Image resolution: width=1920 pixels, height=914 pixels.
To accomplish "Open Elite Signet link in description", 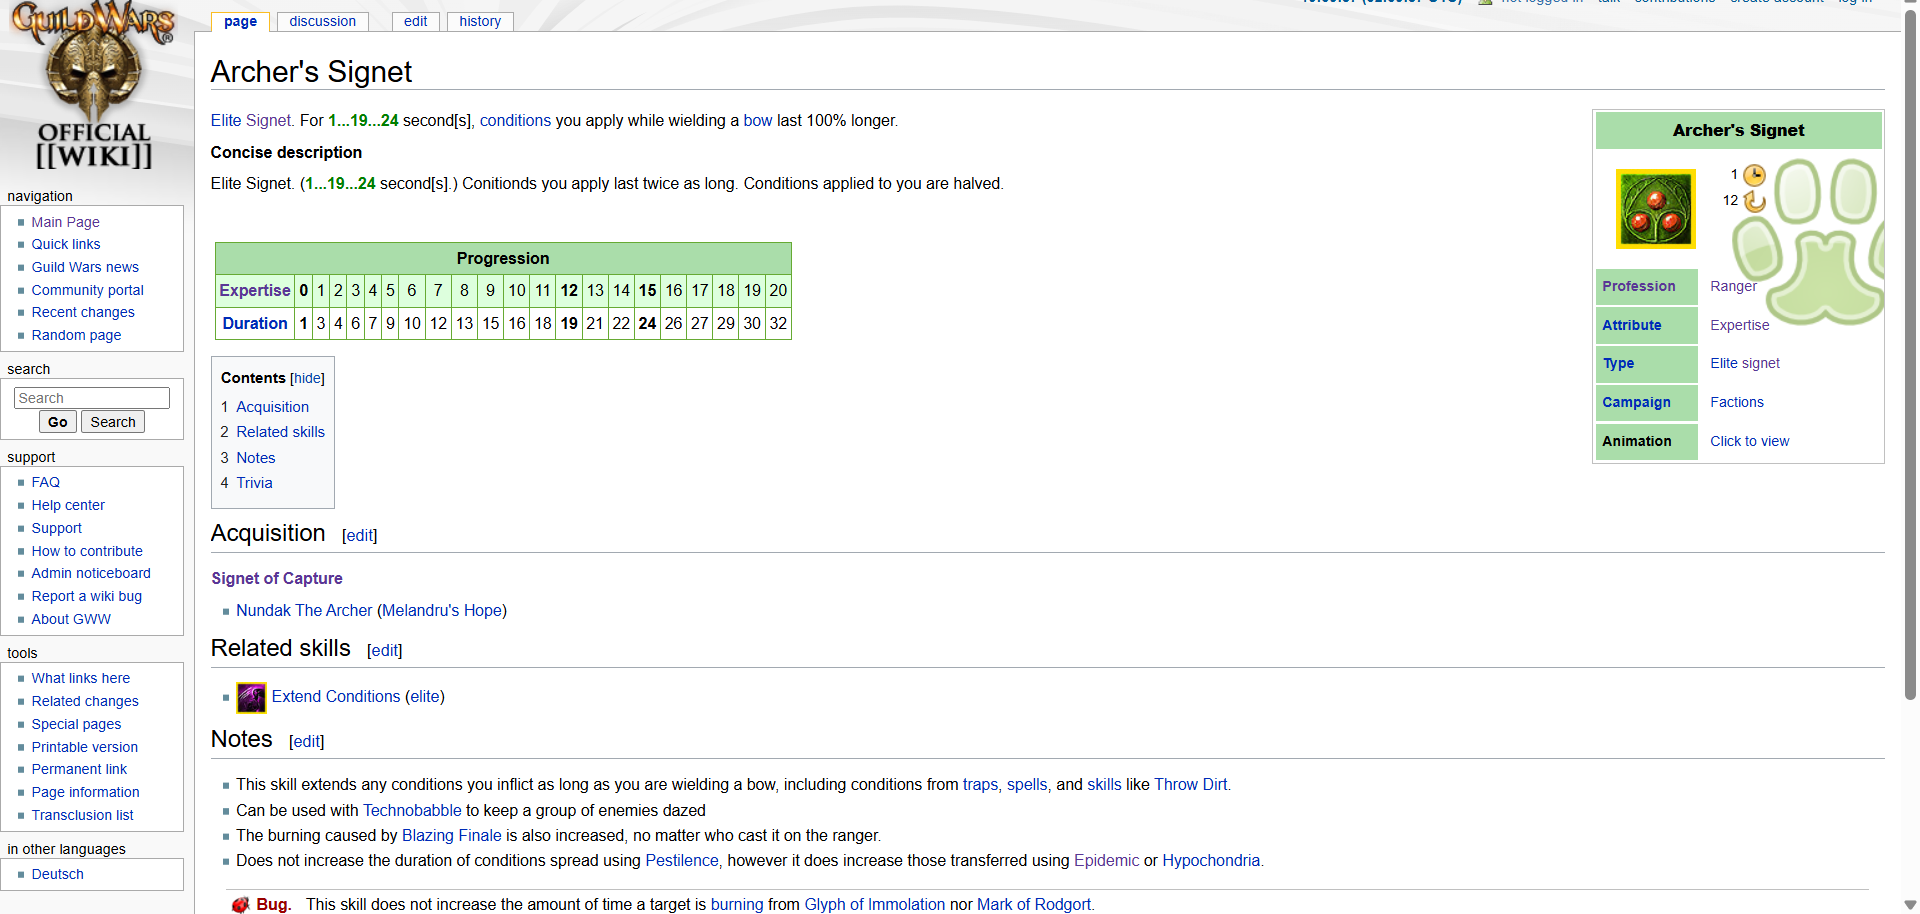I will [251, 120].
